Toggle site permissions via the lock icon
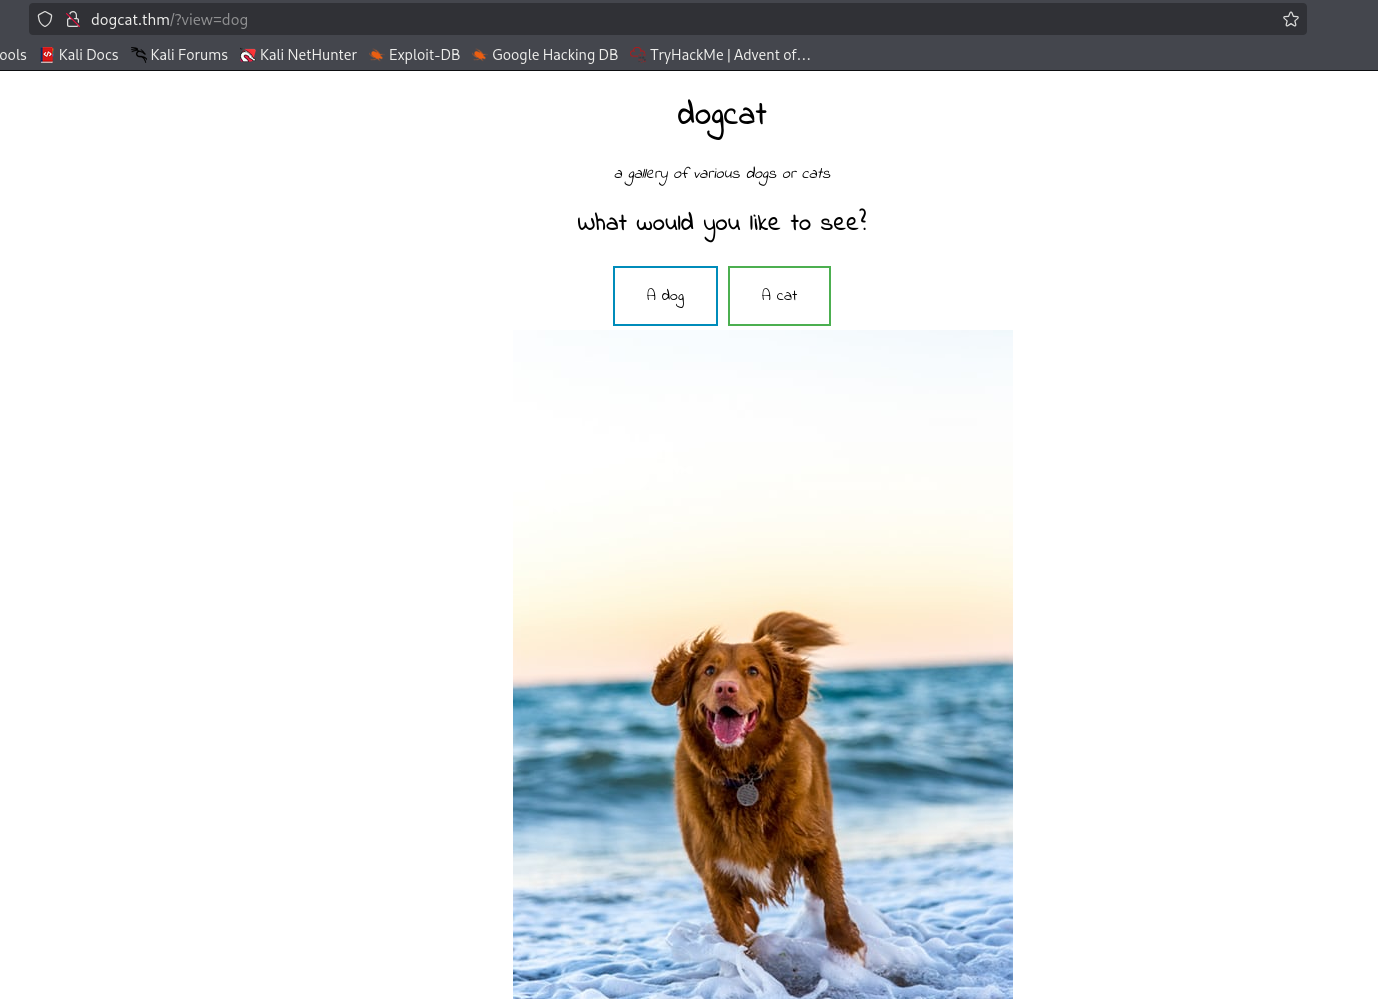This screenshot has width=1378, height=999. 73,19
